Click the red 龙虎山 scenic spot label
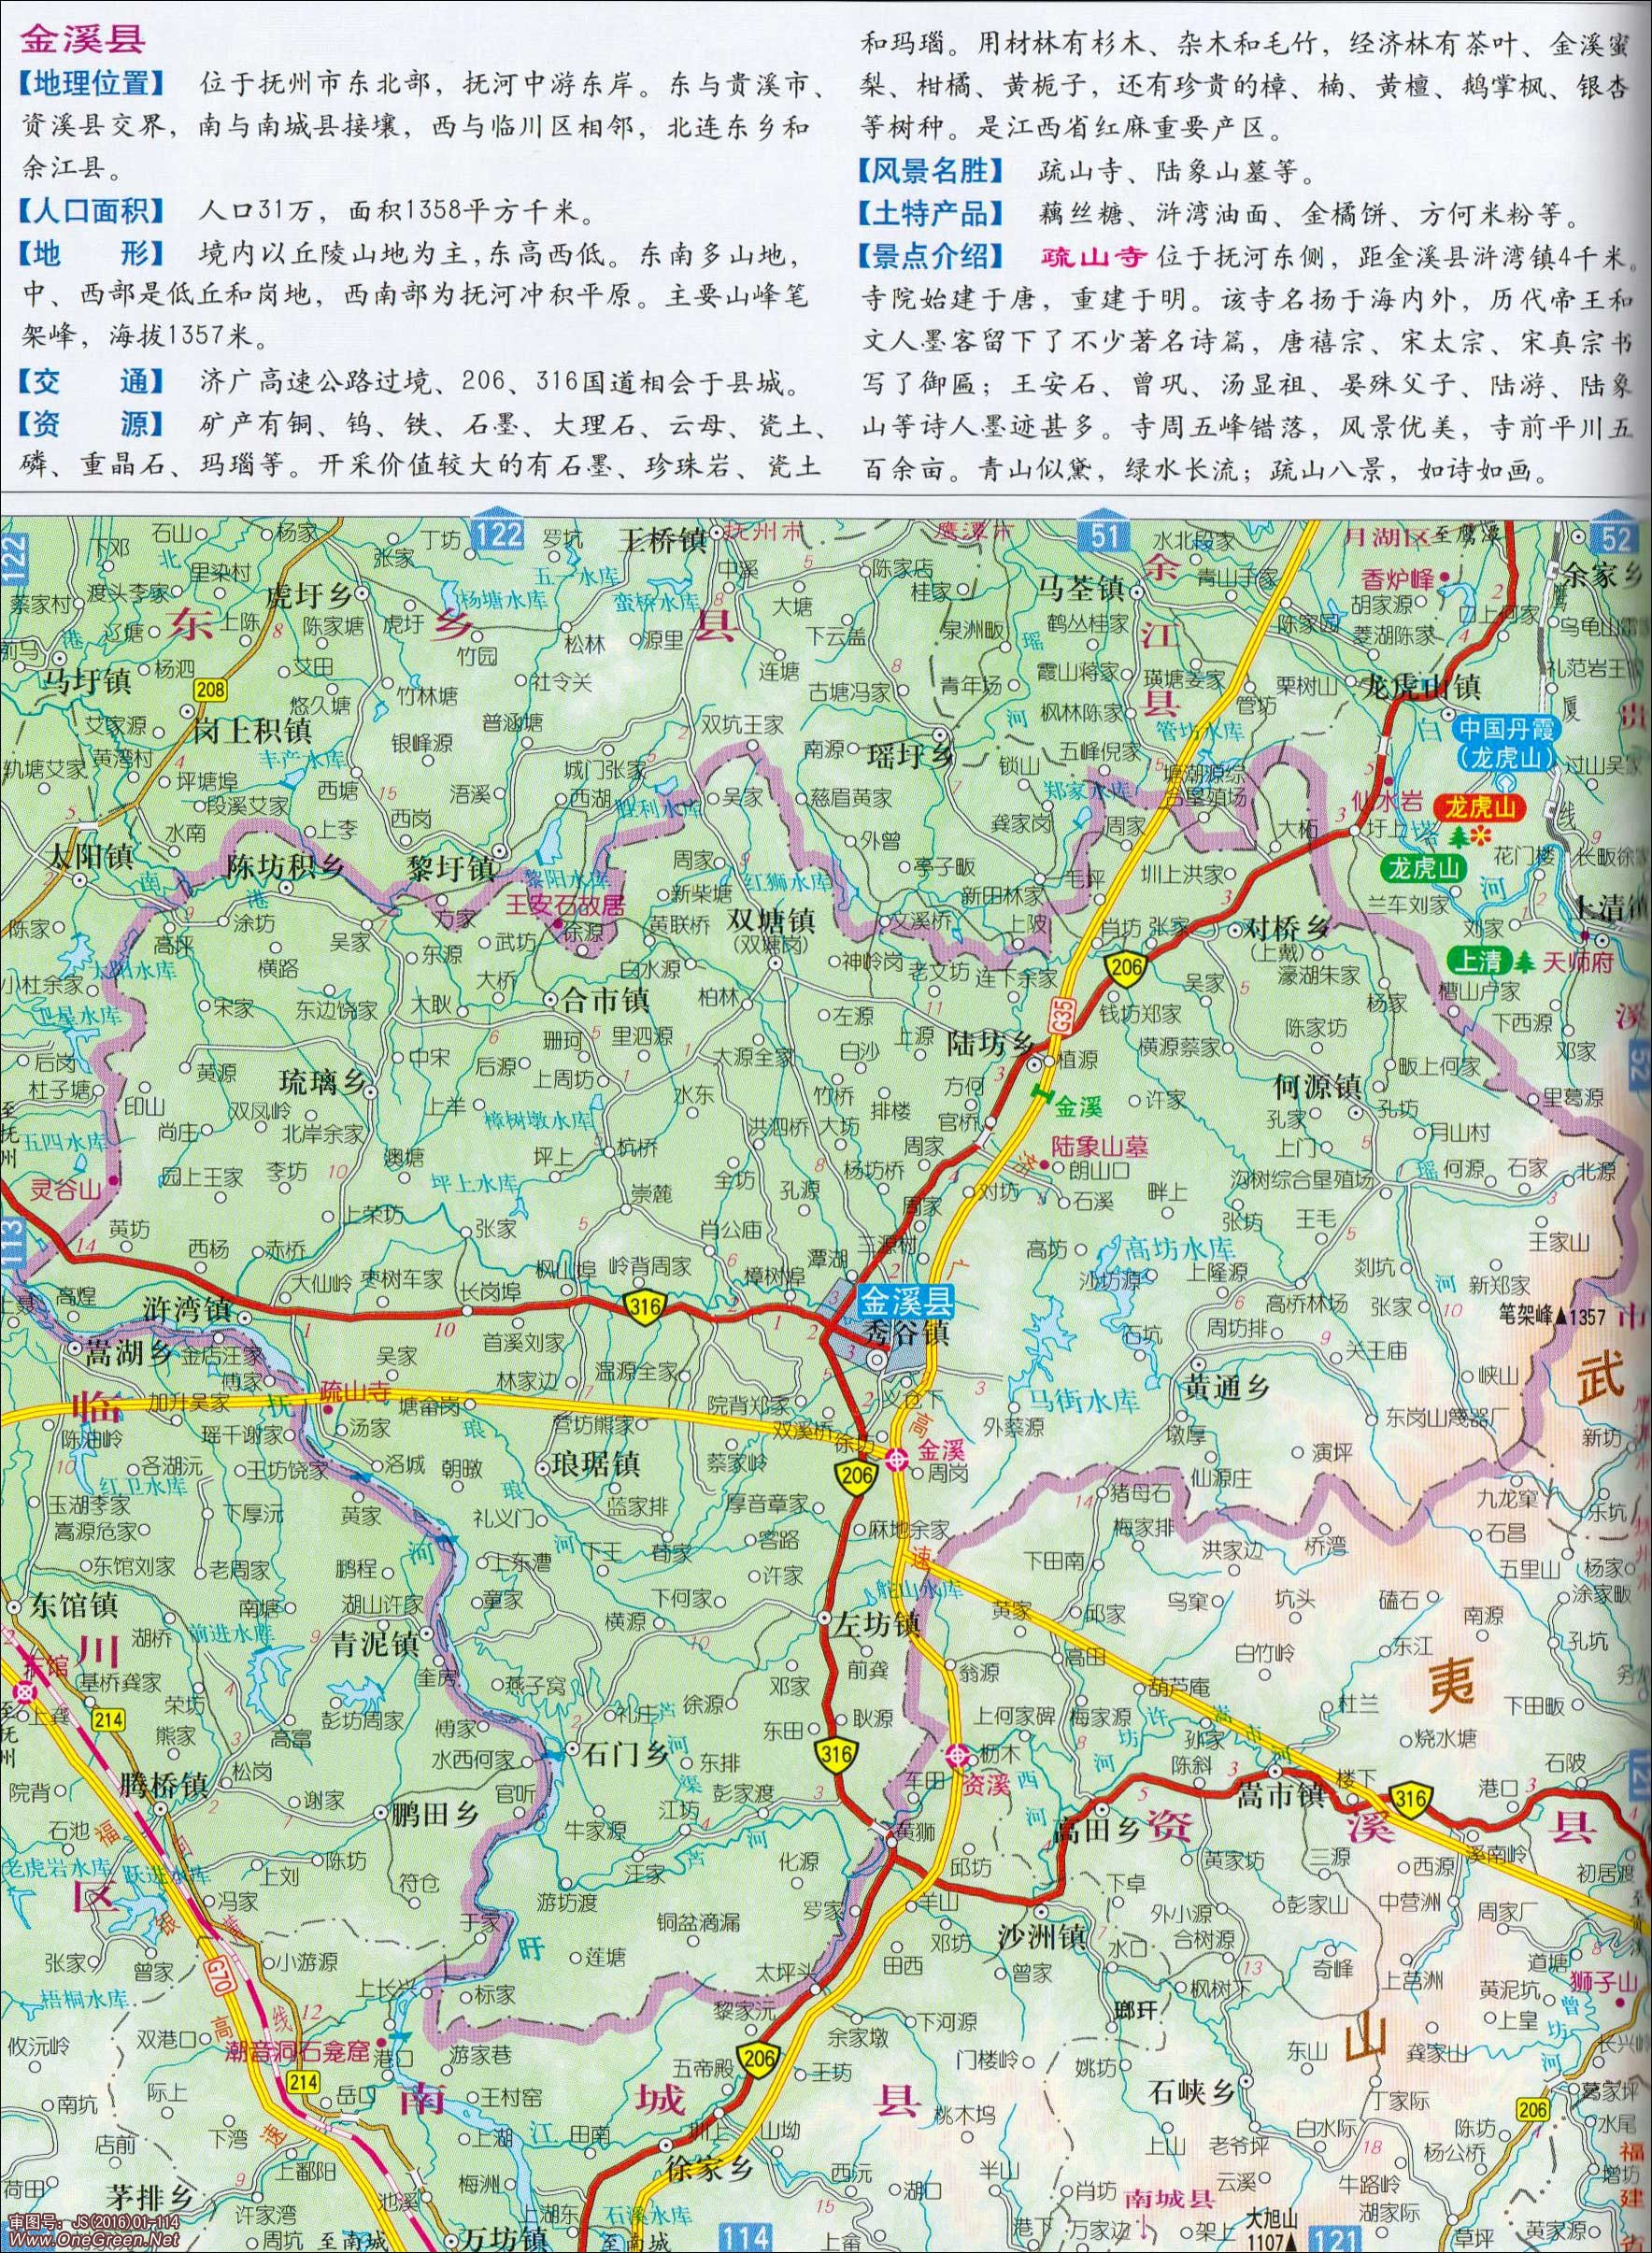This screenshot has width=1652, height=2253. tap(1462, 808)
